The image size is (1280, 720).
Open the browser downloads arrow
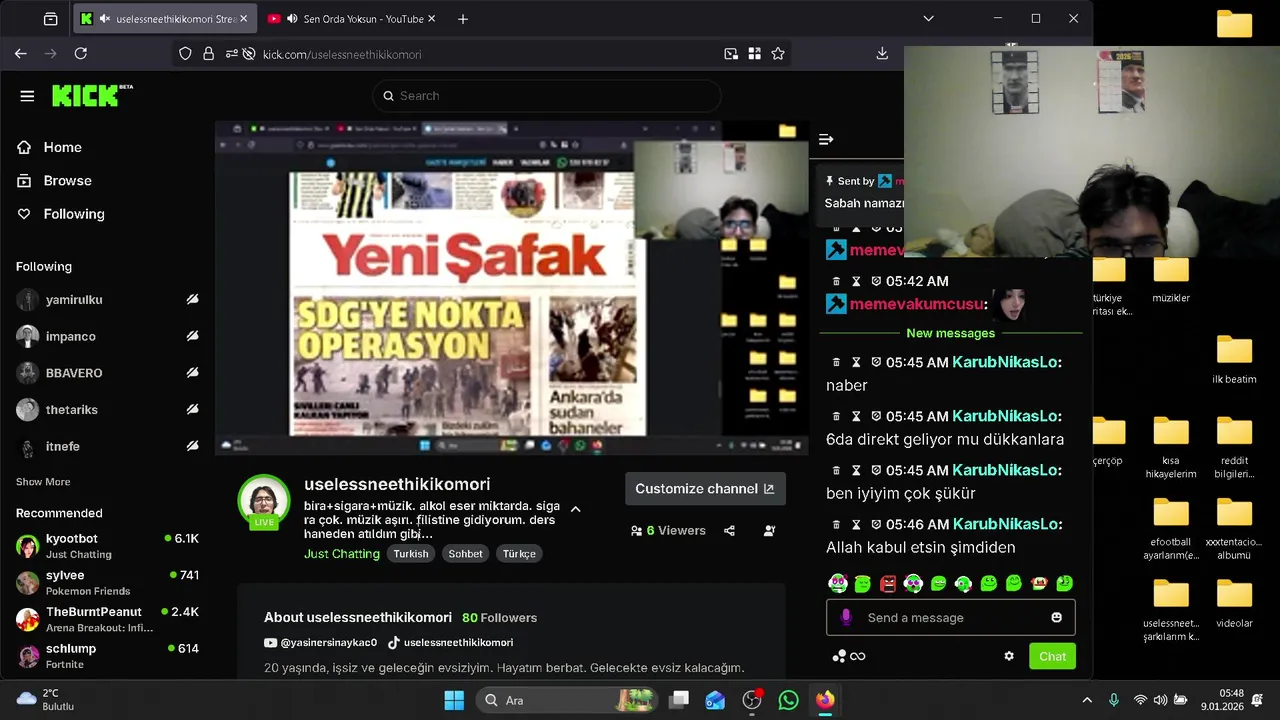(x=882, y=54)
